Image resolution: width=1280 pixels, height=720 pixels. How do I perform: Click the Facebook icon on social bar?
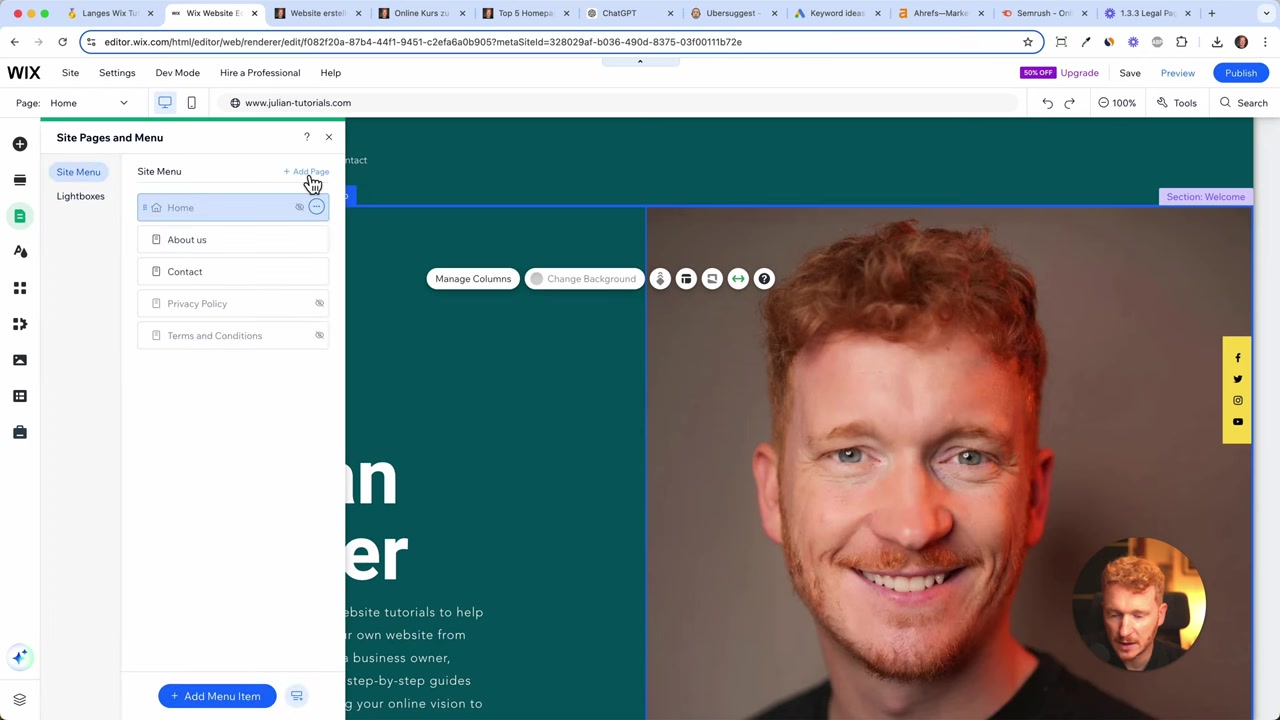pyautogui.click(x=1238, y=358)
